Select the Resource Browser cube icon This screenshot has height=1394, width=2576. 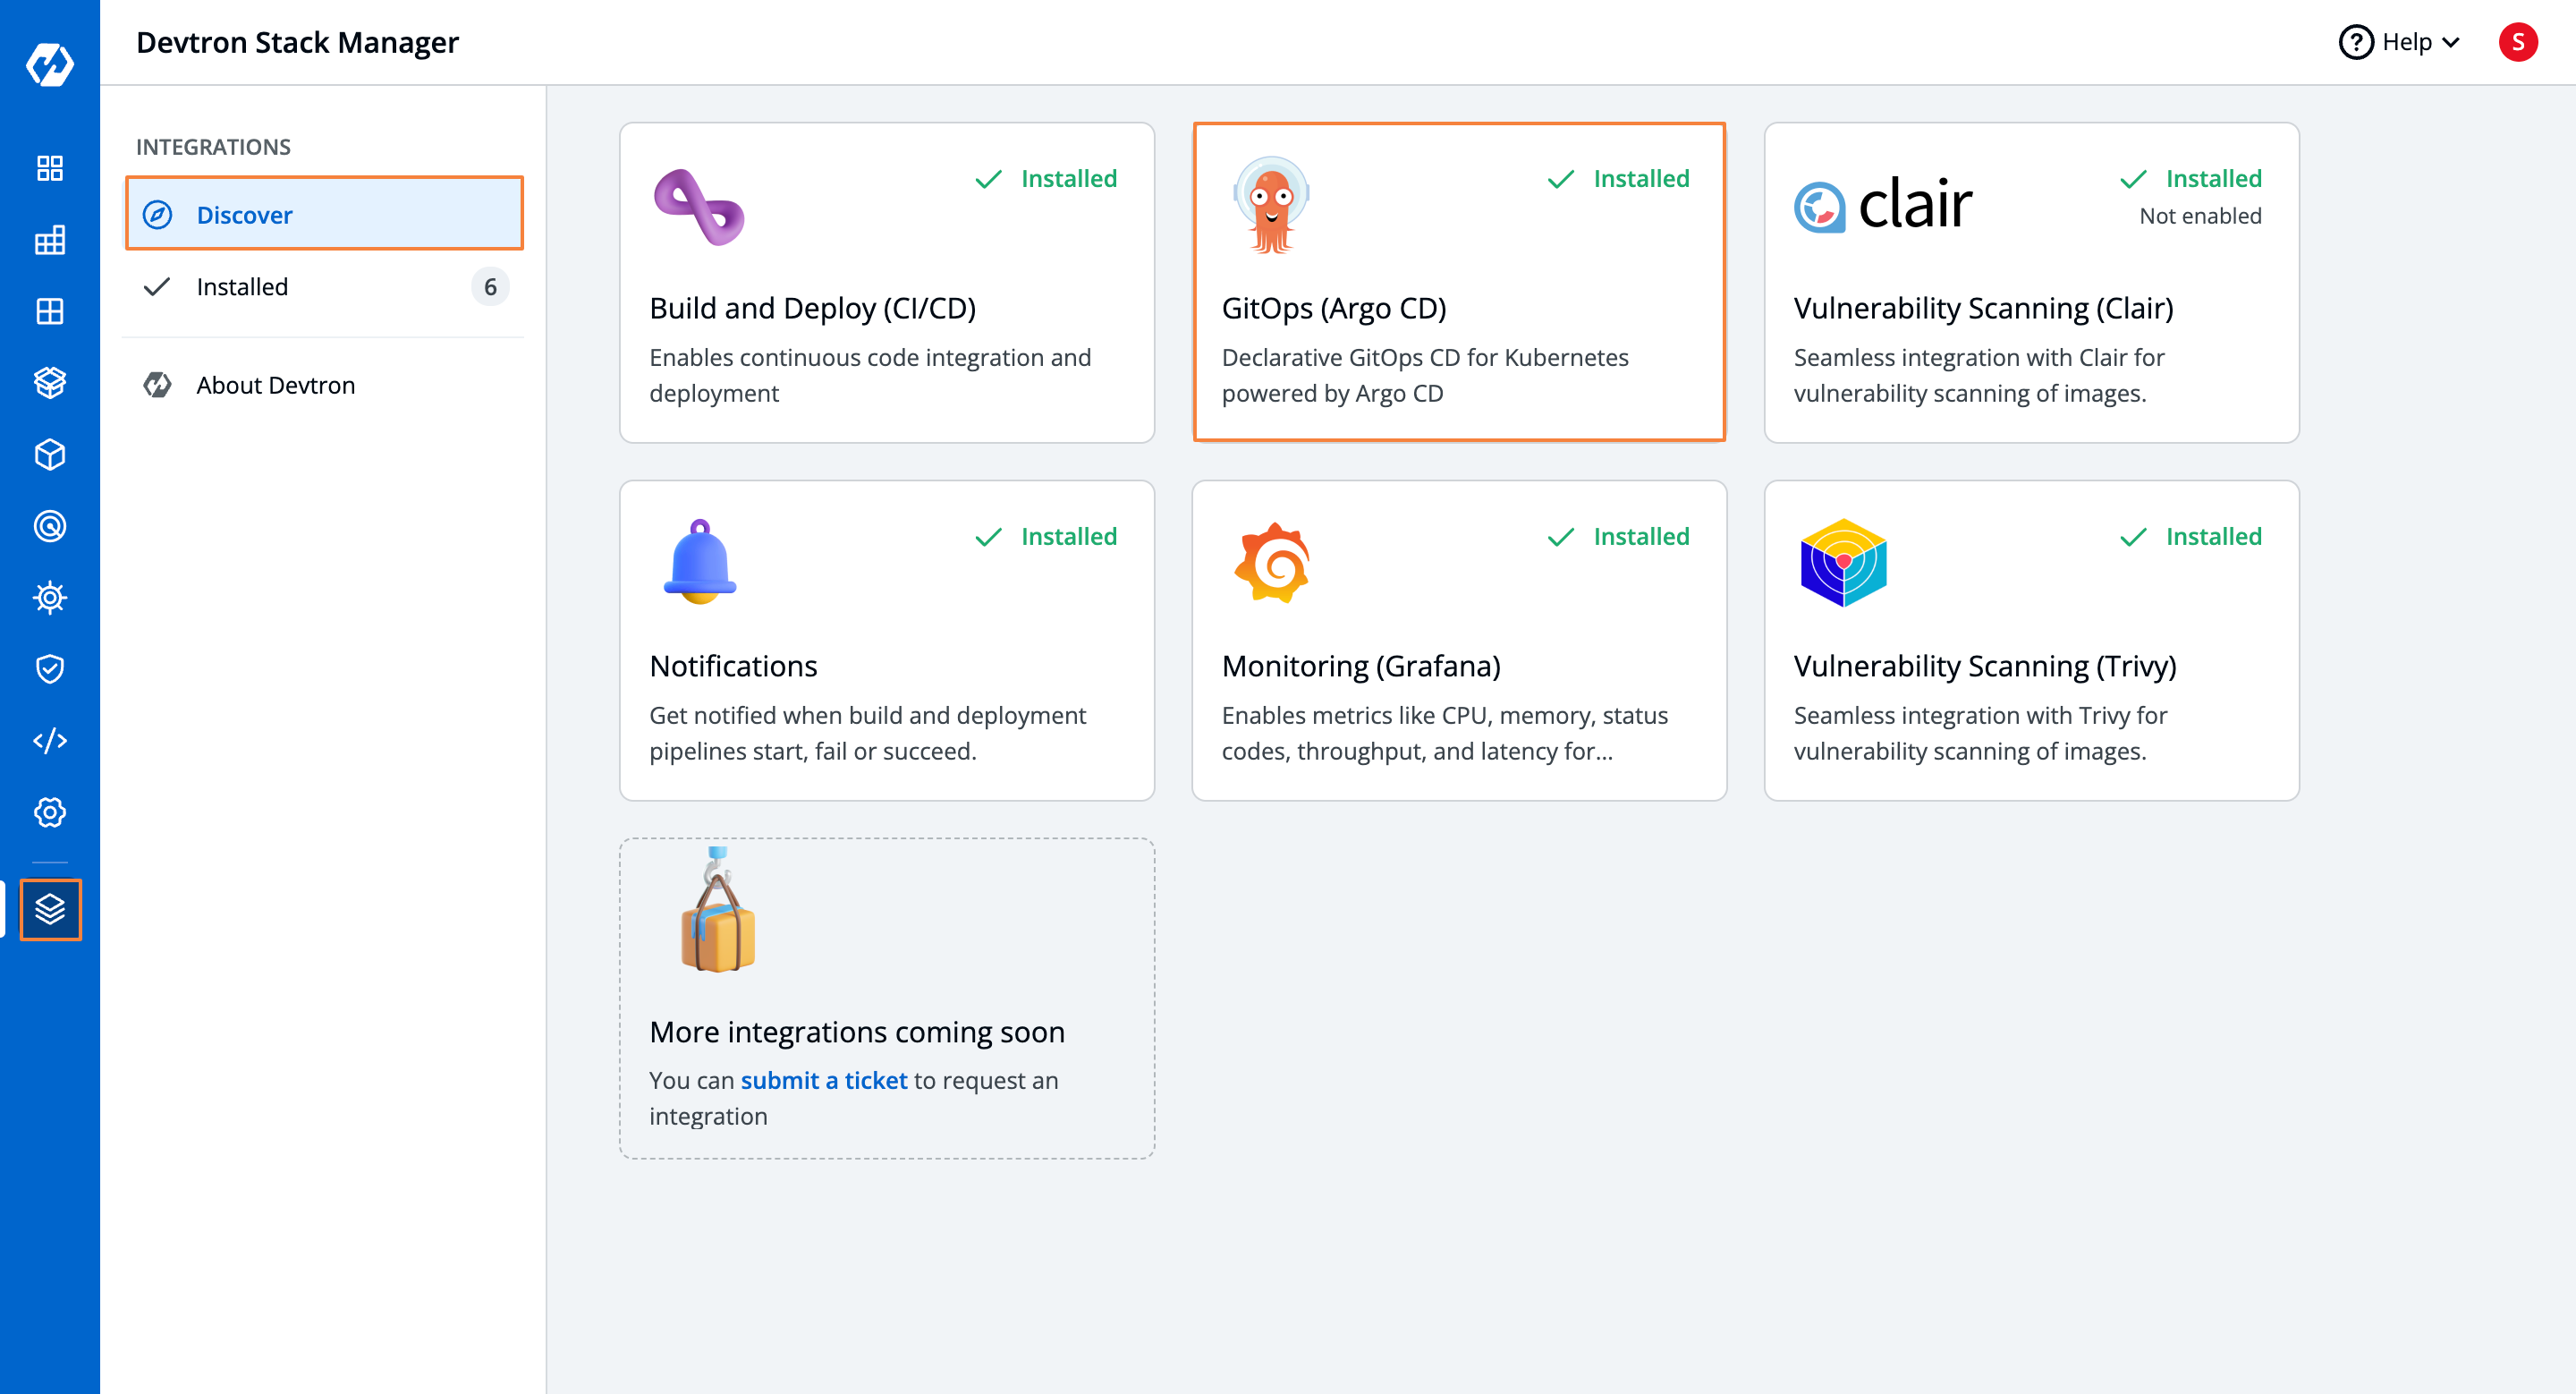tap(50, 454)
